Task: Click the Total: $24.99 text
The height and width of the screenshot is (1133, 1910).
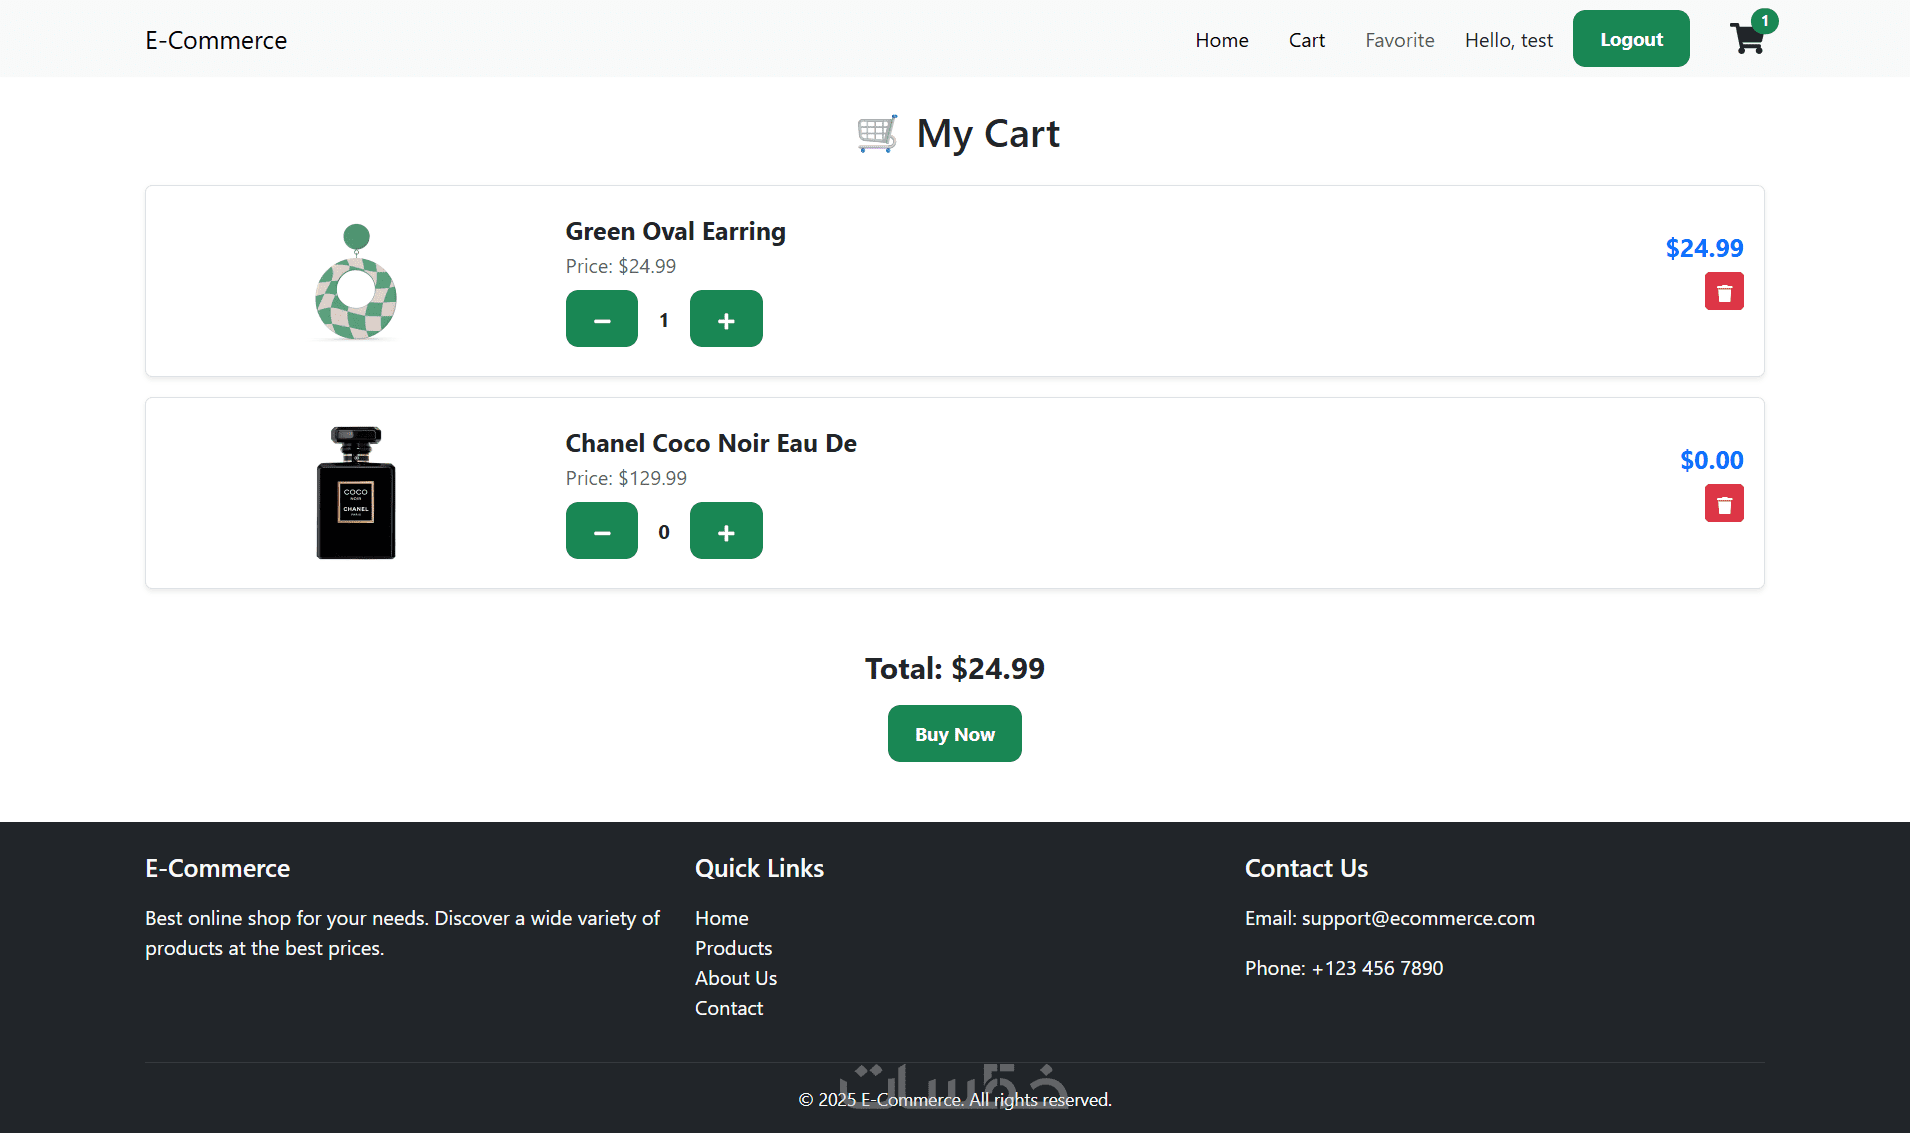Action: tap(955, 669)
